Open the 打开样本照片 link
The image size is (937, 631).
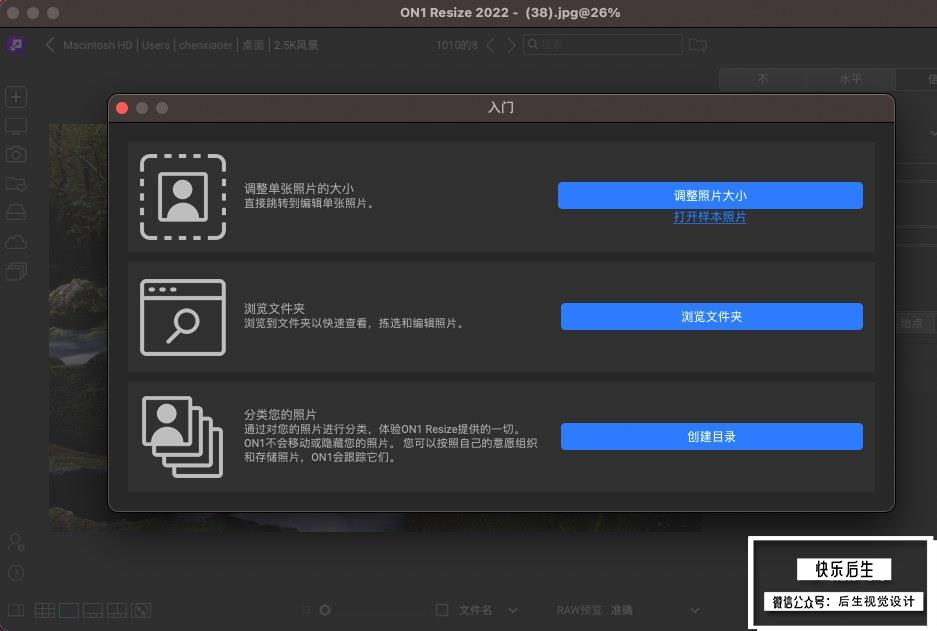click(x=710, y=217)
